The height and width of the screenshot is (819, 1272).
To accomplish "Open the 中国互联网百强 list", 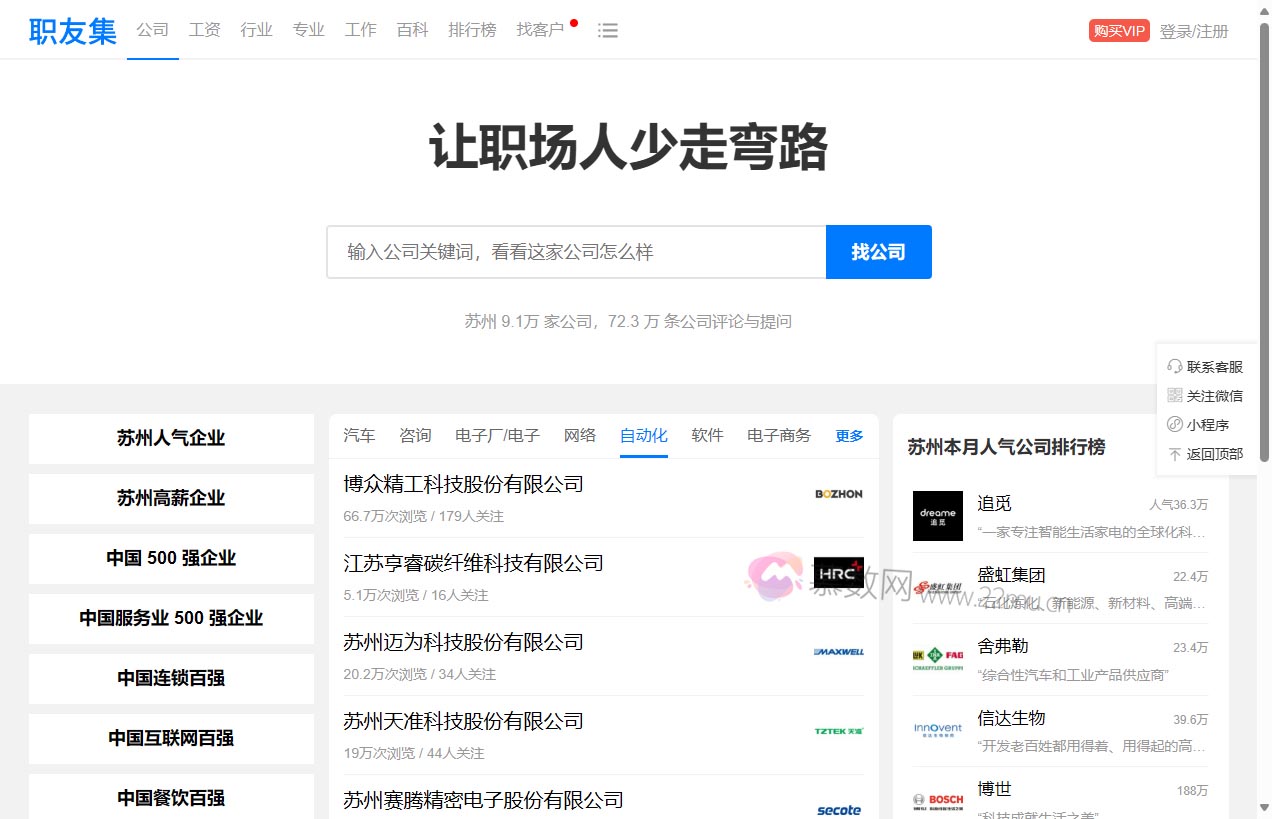I will 170,738.
